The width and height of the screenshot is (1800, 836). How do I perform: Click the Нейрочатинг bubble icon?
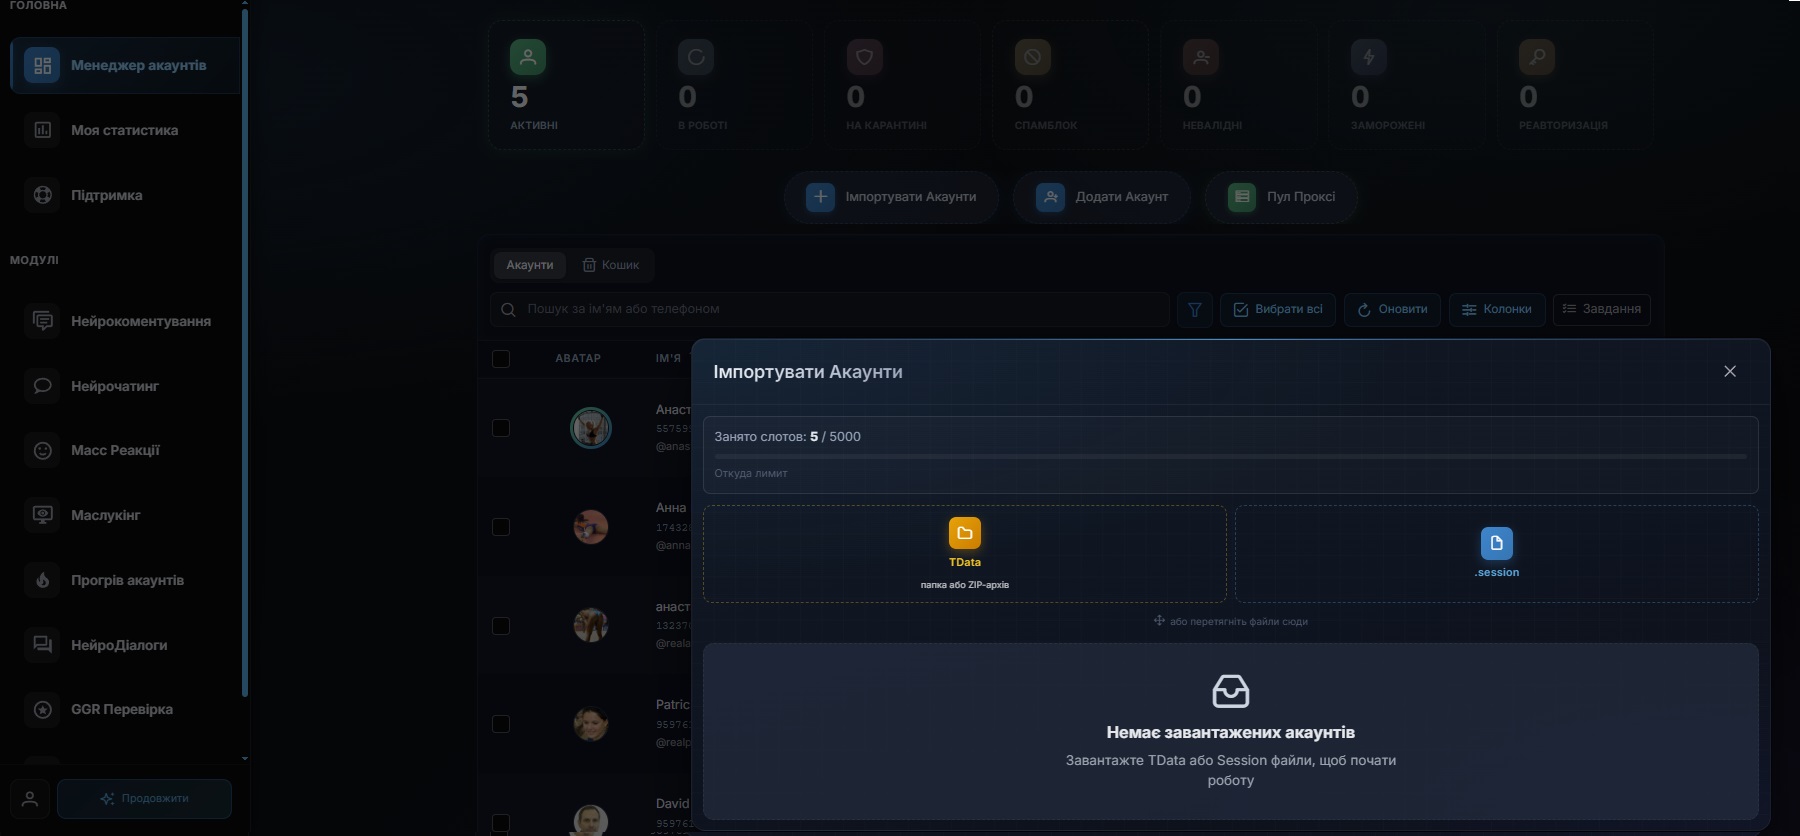42,386
